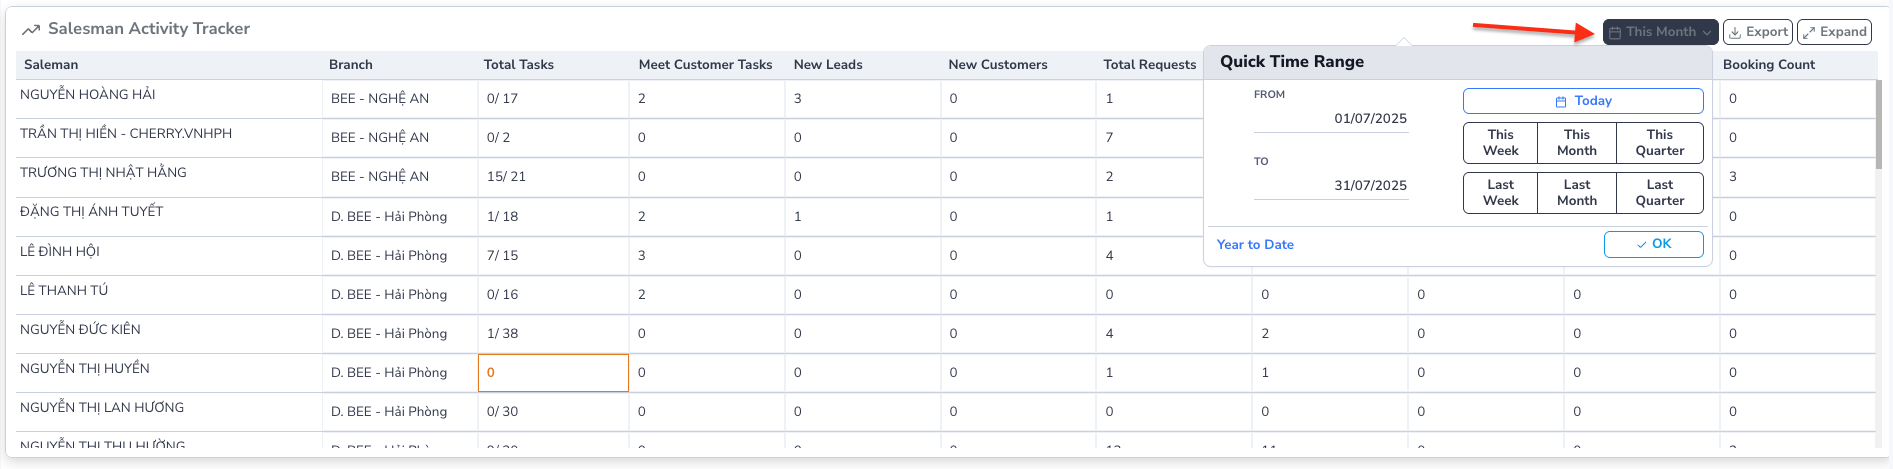Click the Booking Count column header
1893x469 pixels.
point(1769,65)
